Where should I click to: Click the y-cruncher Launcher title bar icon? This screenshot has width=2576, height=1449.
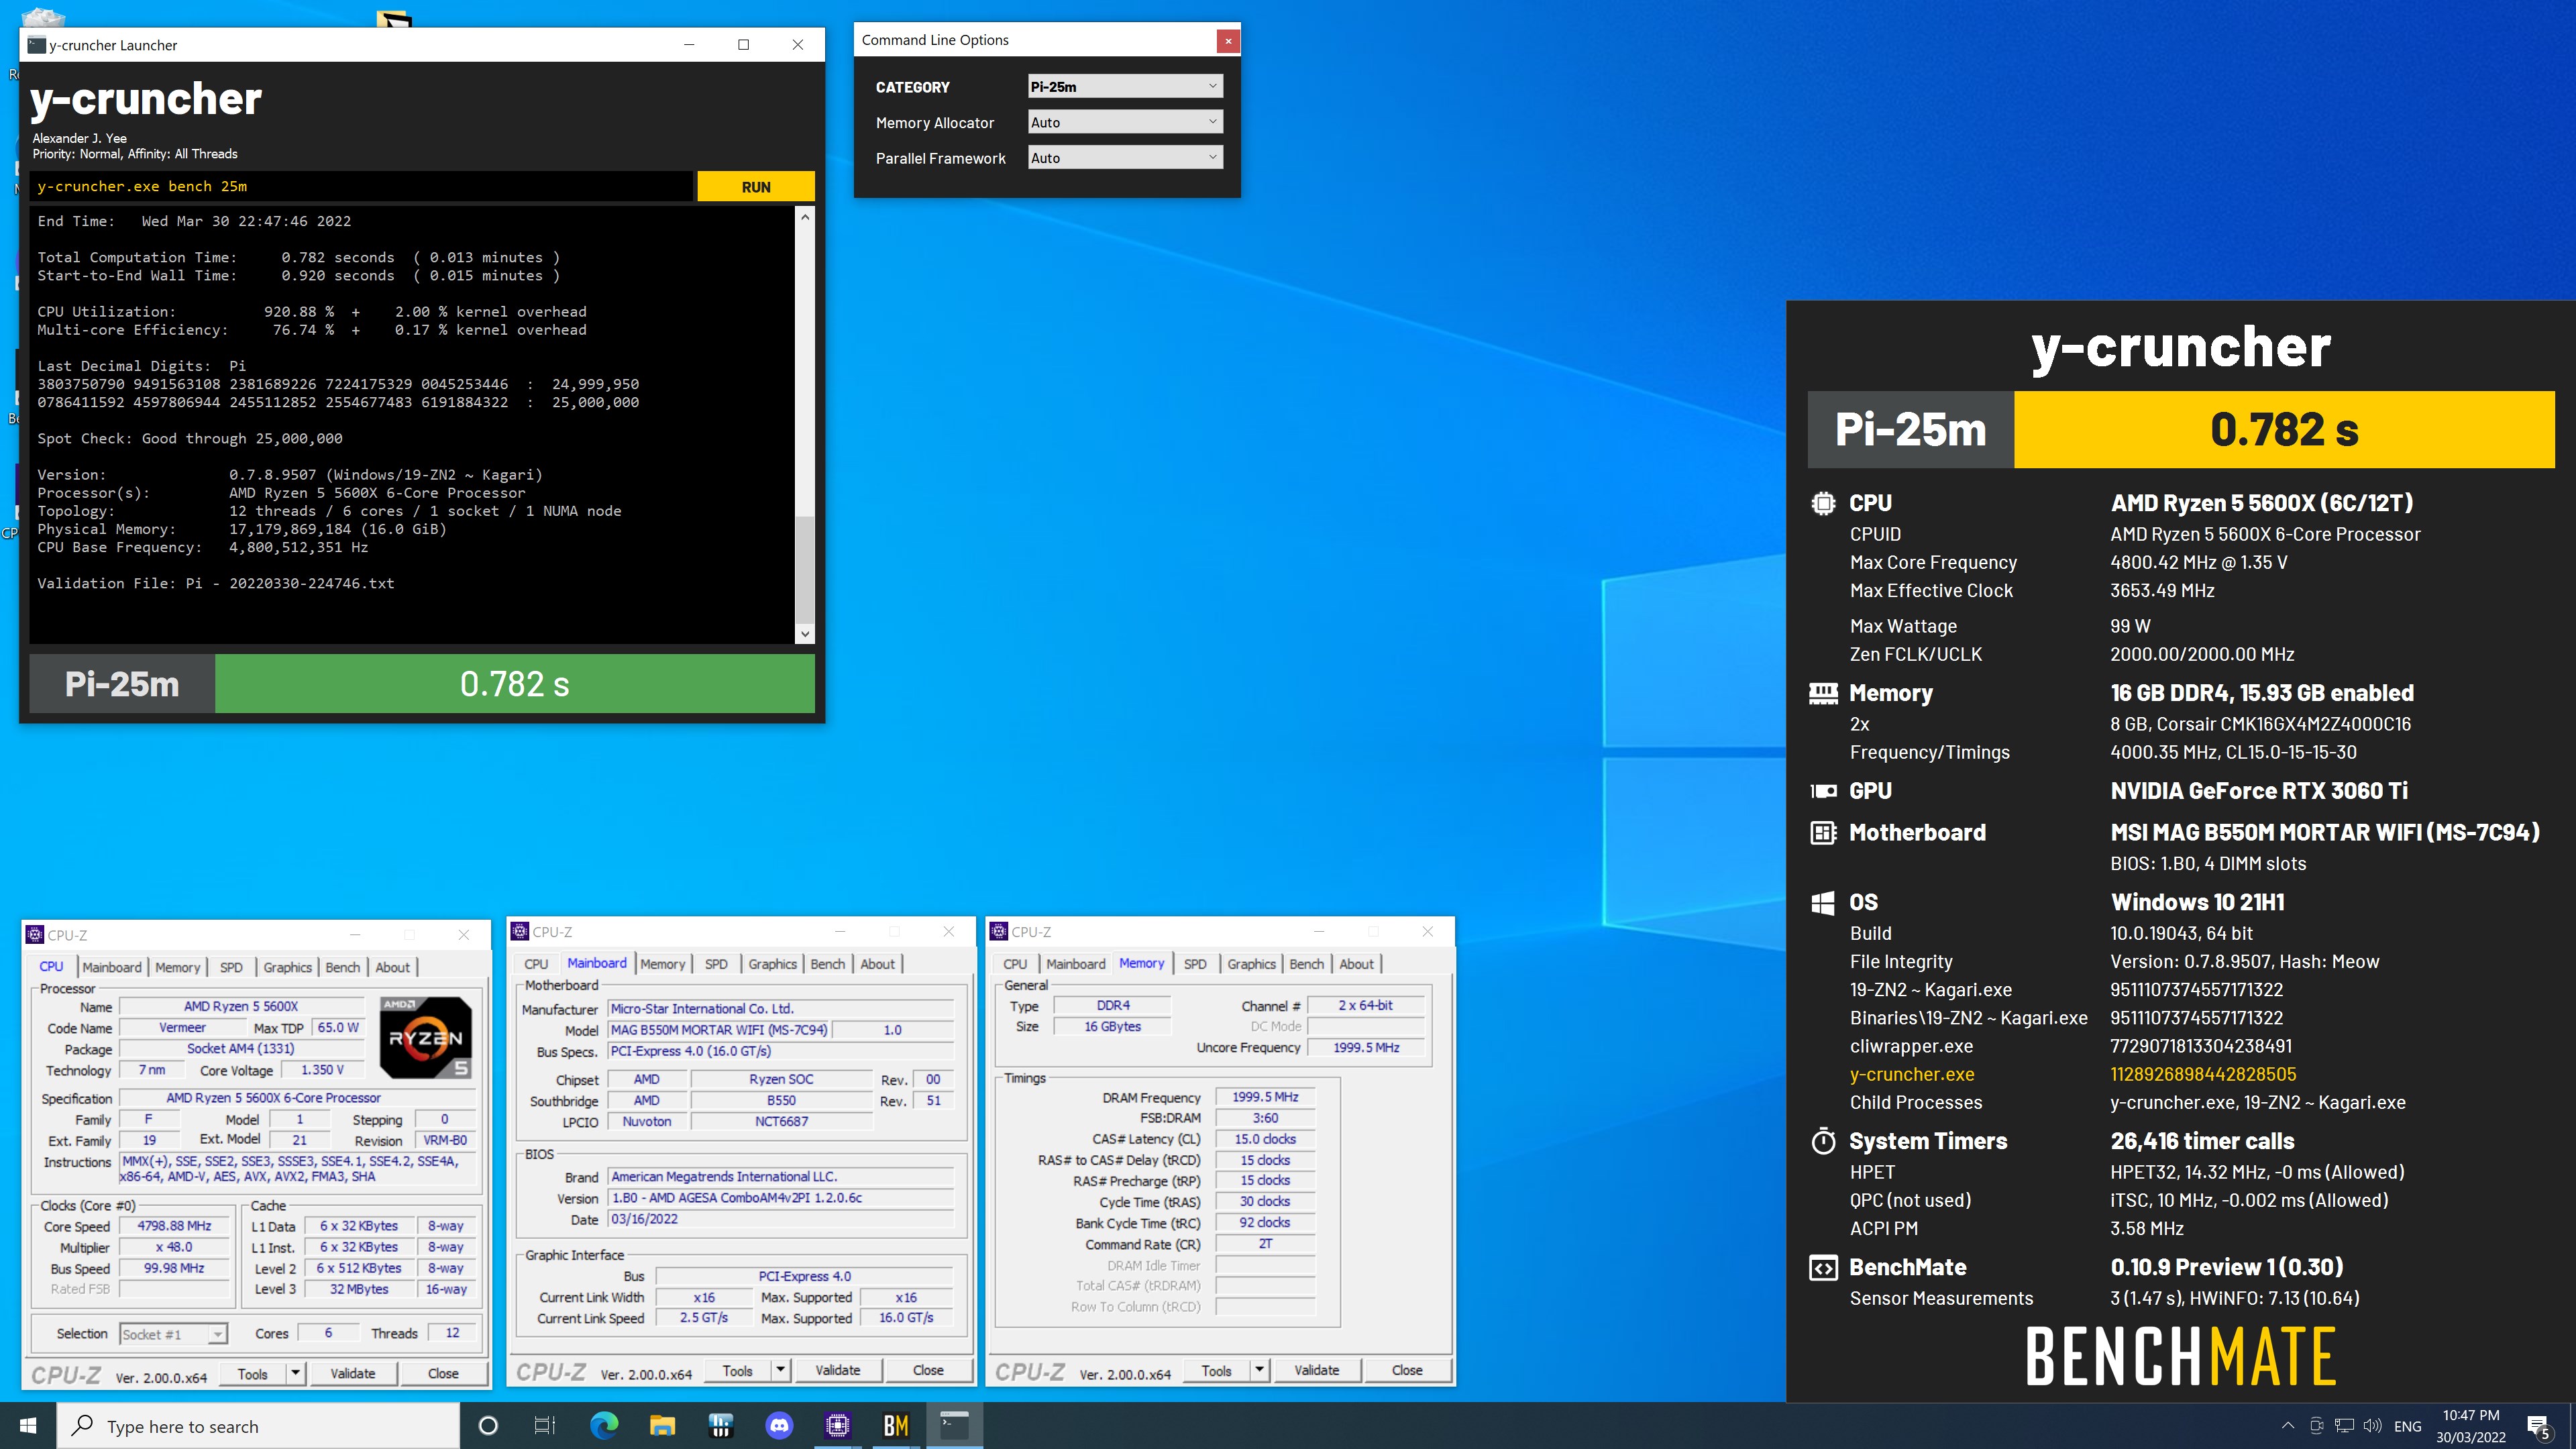37,45
